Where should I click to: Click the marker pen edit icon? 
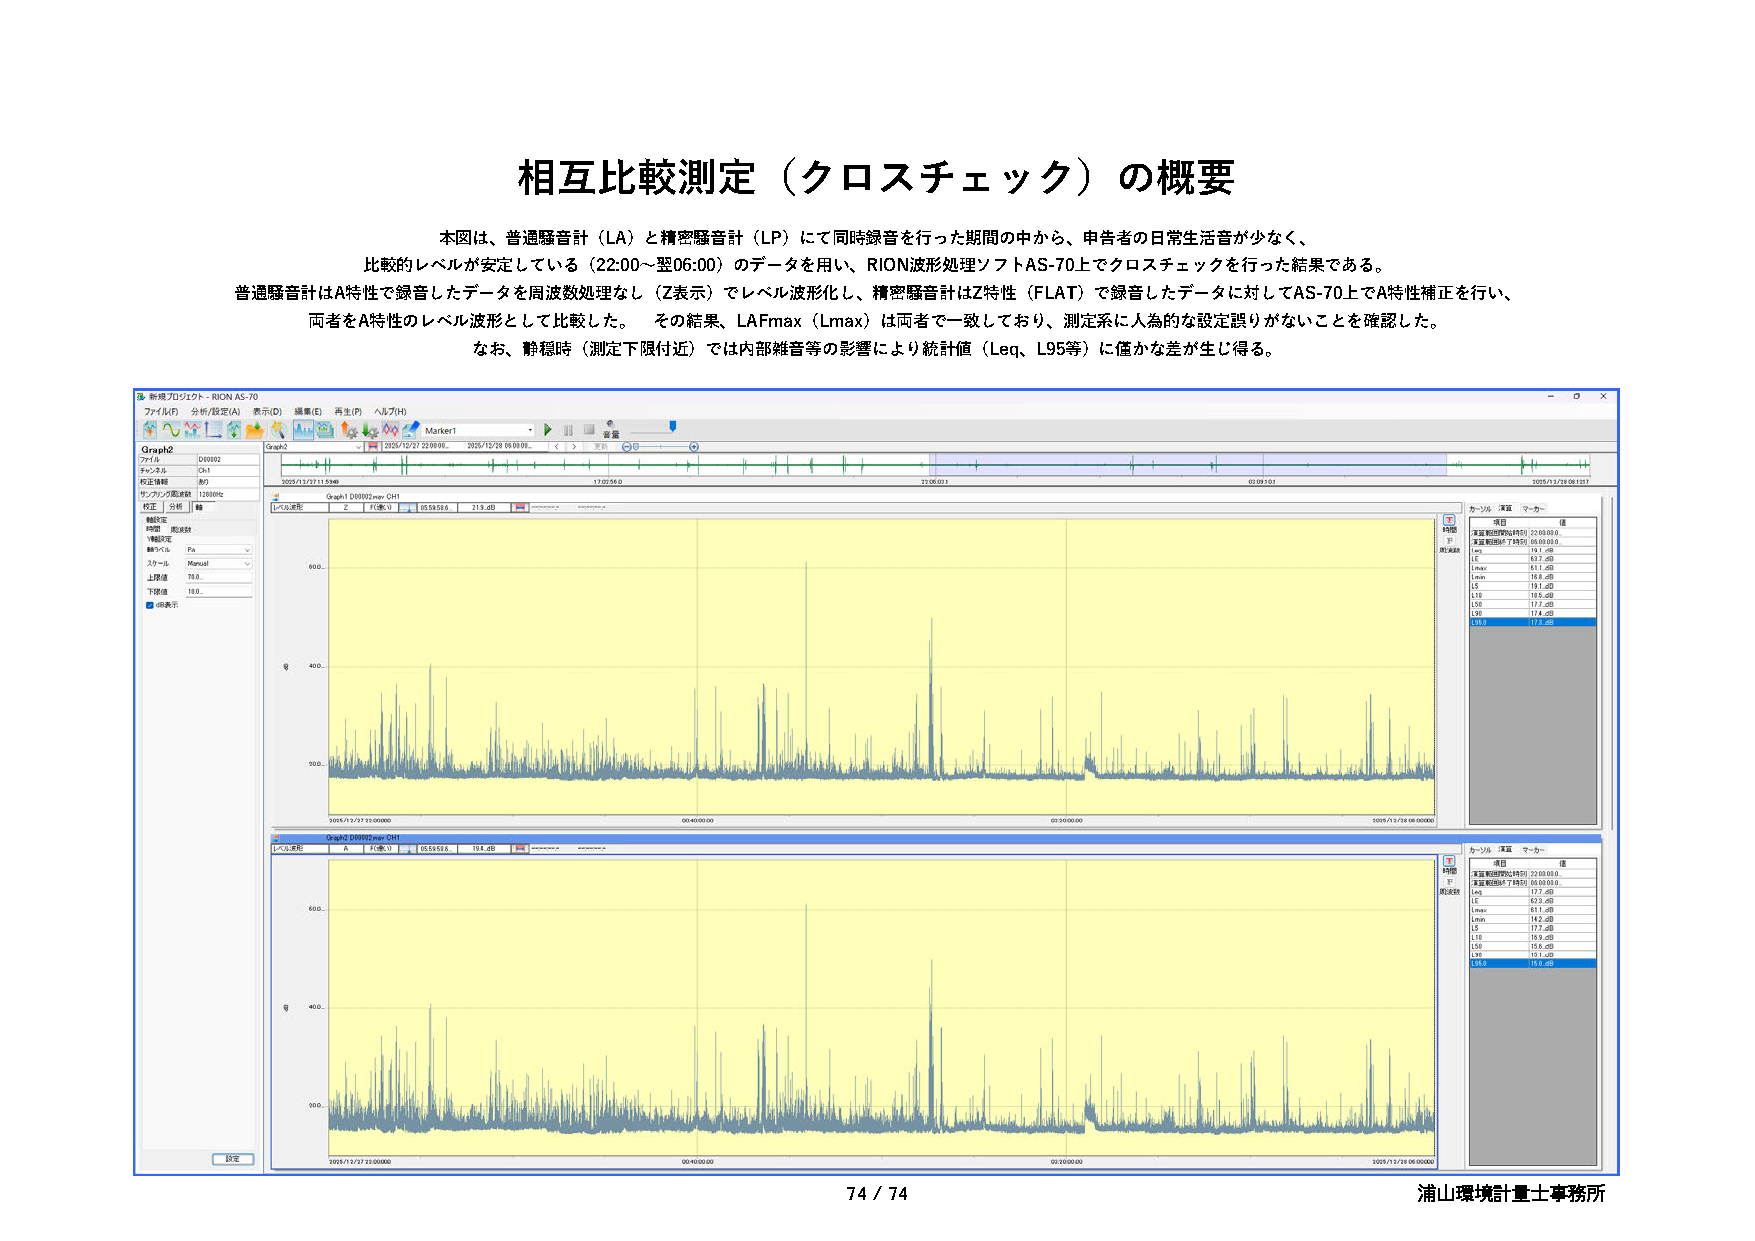(410, 430)
